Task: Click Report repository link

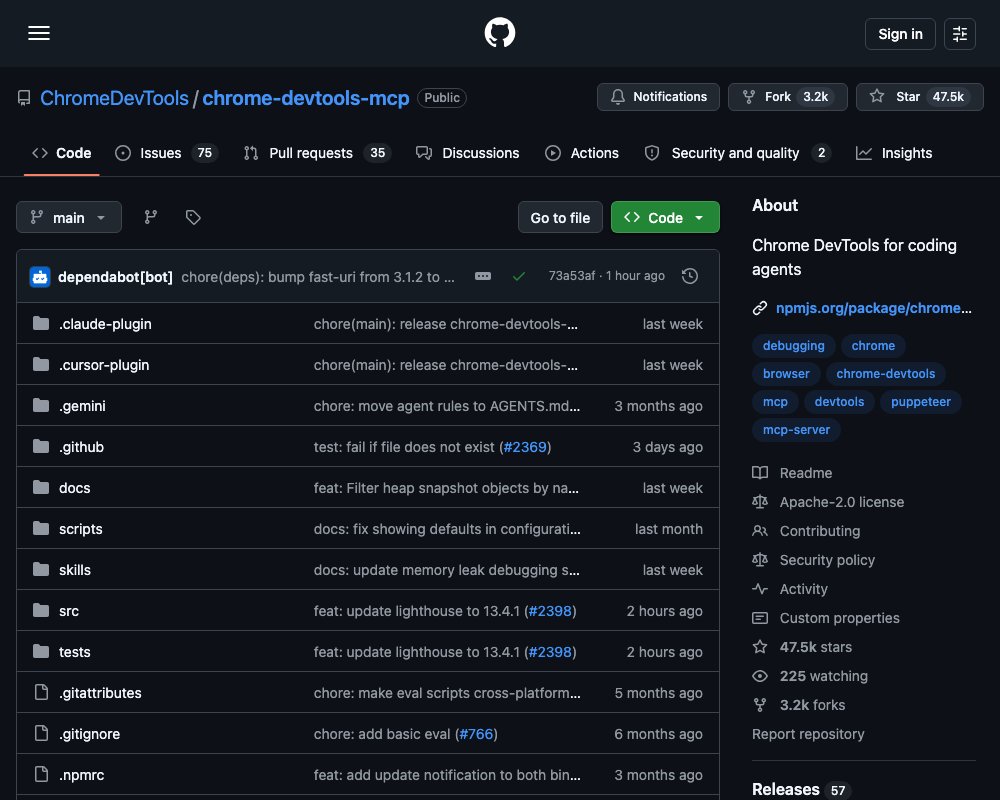Action: (808, 734)
